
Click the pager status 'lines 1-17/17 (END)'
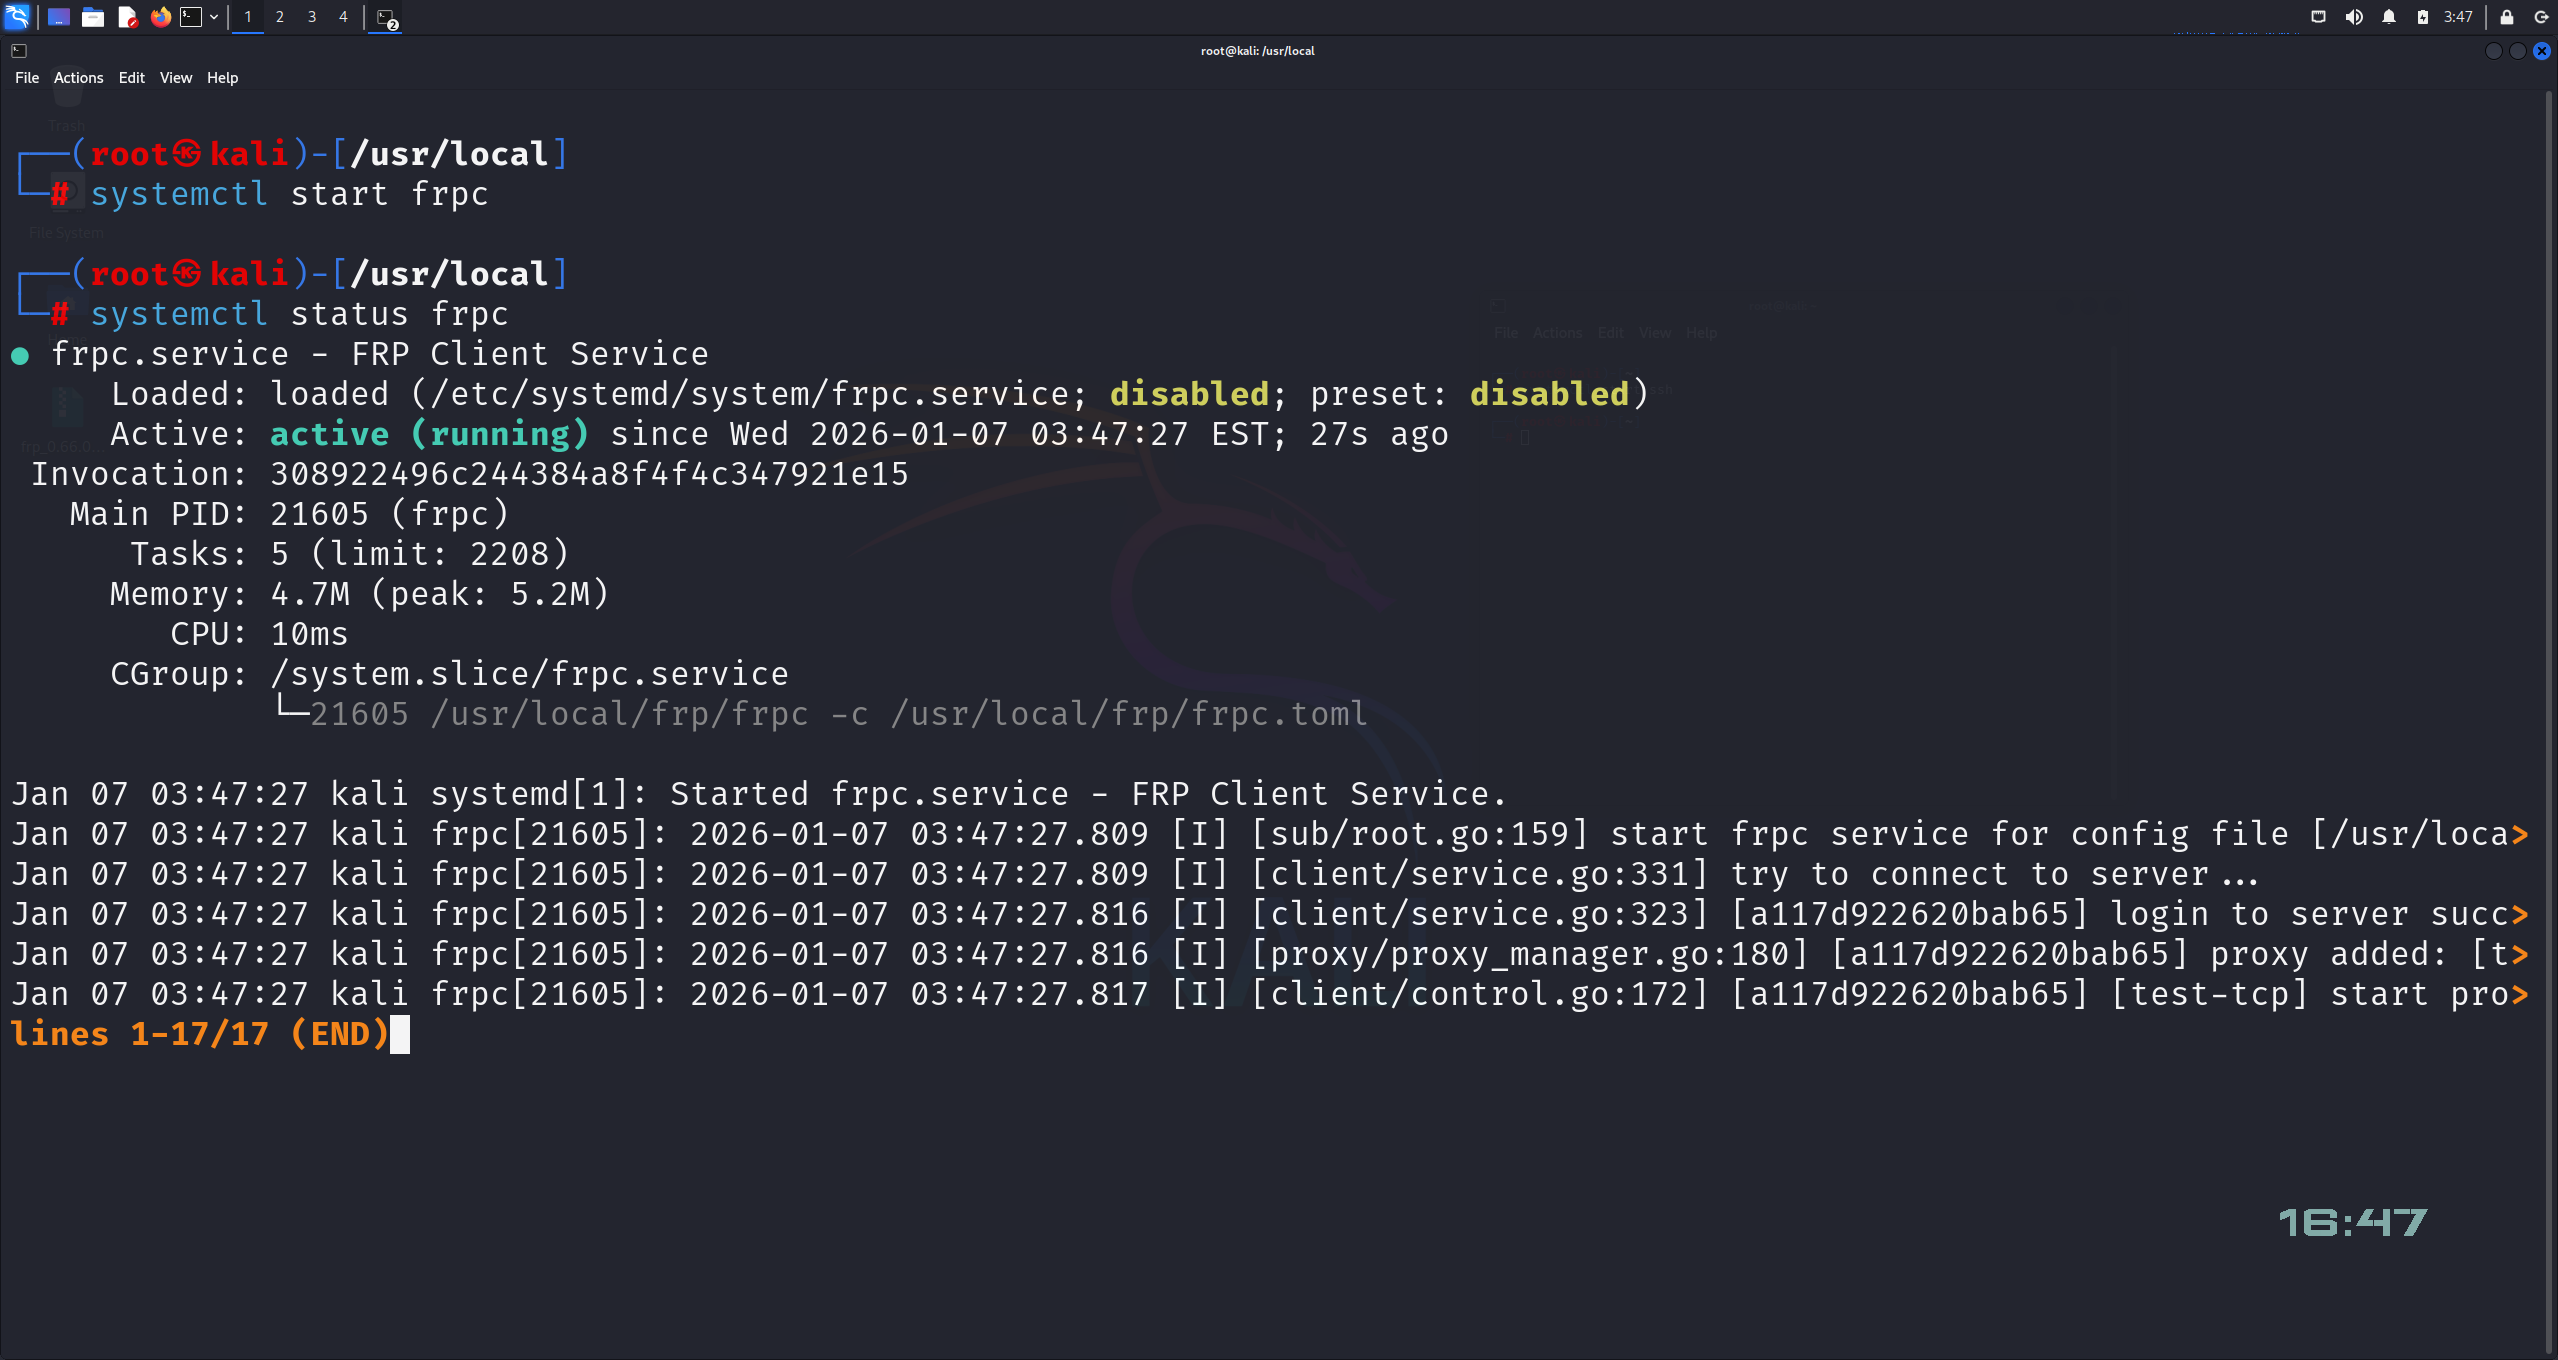click(x=200, y=1034)
